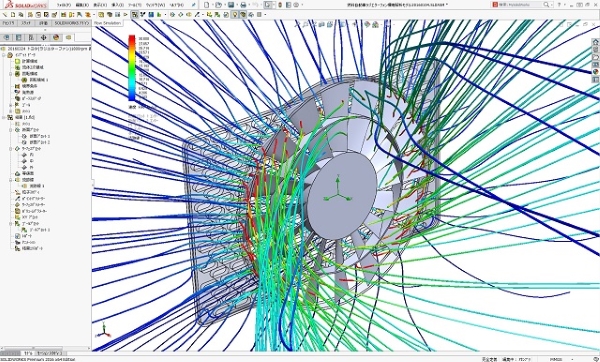Switch to the Flow Simulation tab
The width and height of the screenshot is (600, 362).
pyautogui.click(x=108, y=23)
